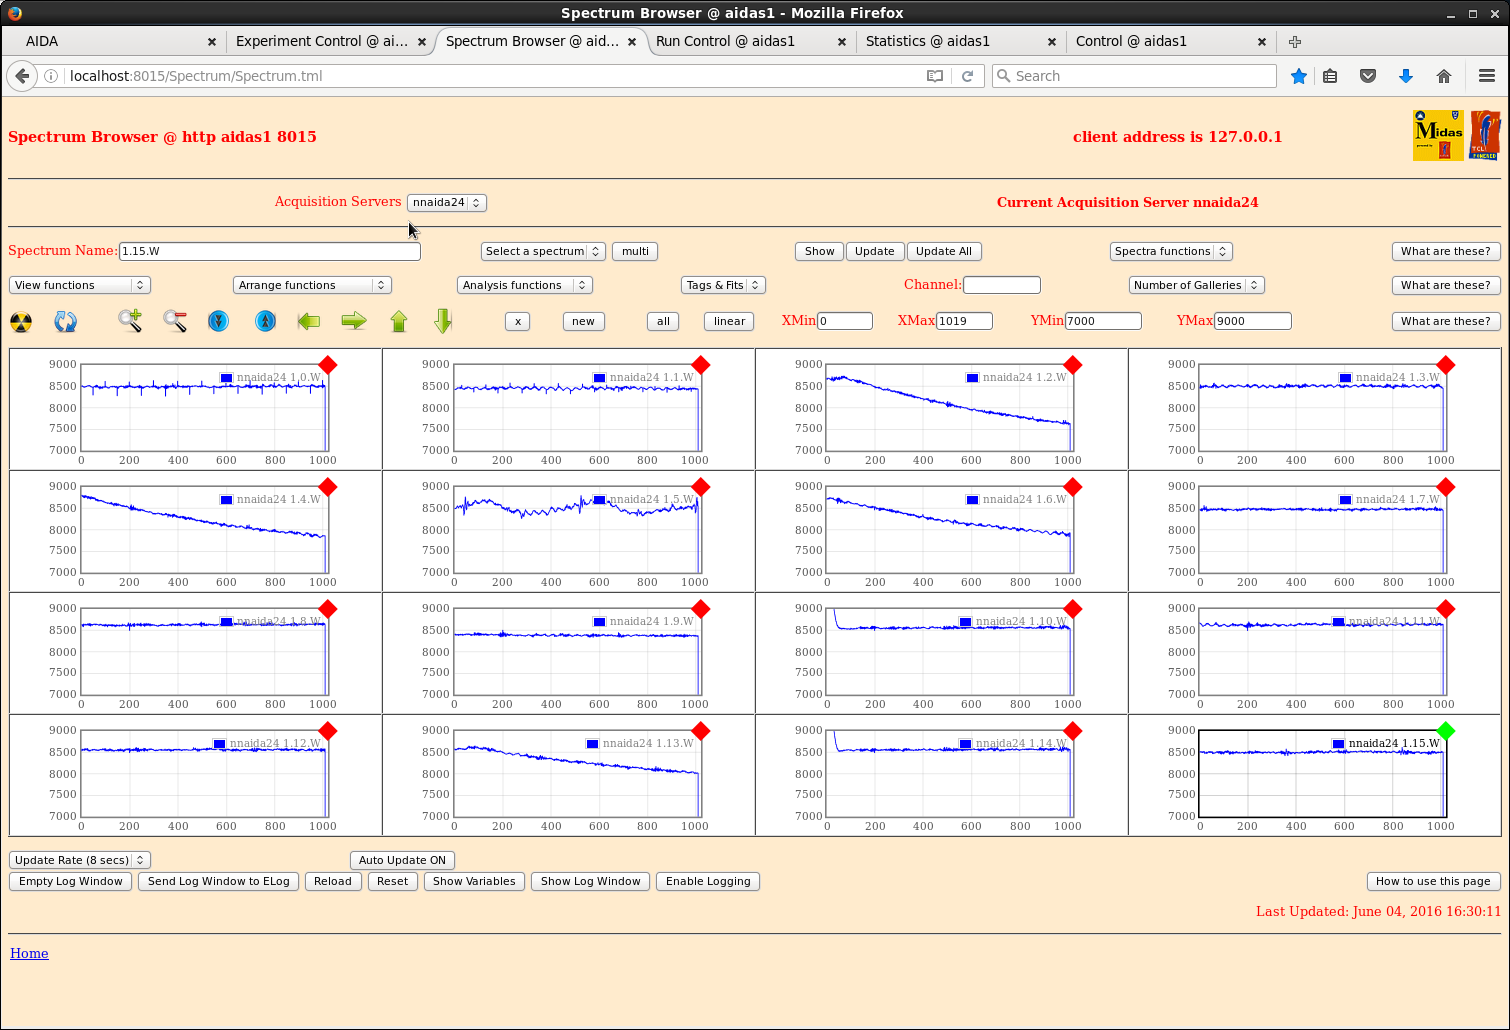This screenshot has width=1510, height=1030.
Task: Click the green up arrow icon
Action: tap(399, 321)
